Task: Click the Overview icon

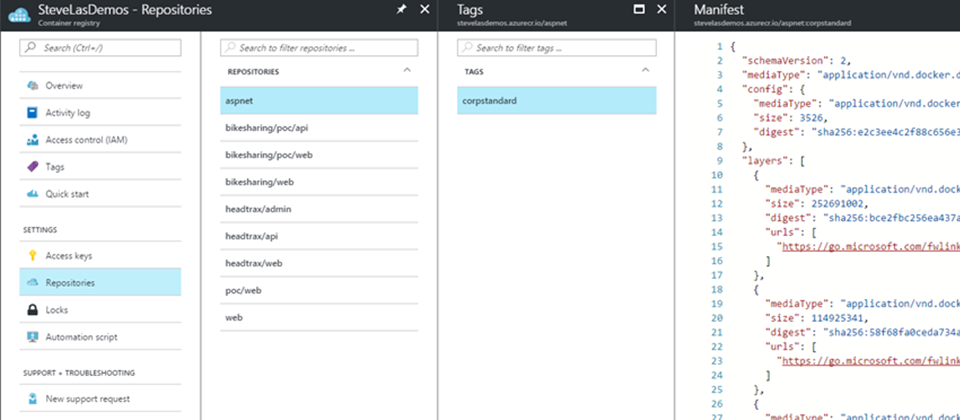Action: click(x=32, y=86)
